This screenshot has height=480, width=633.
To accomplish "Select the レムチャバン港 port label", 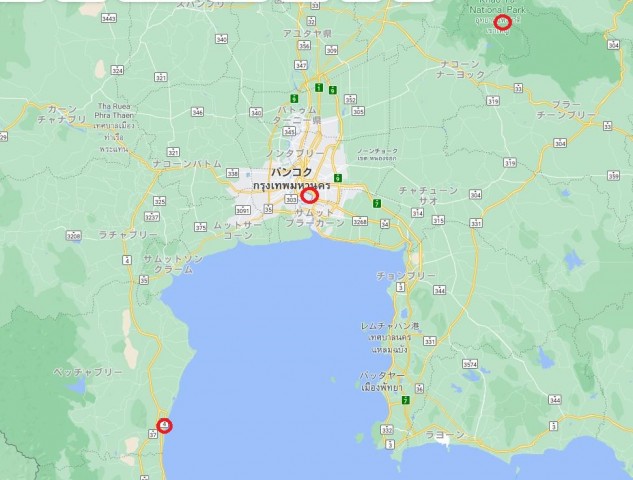I will click(x=390, y=326).
